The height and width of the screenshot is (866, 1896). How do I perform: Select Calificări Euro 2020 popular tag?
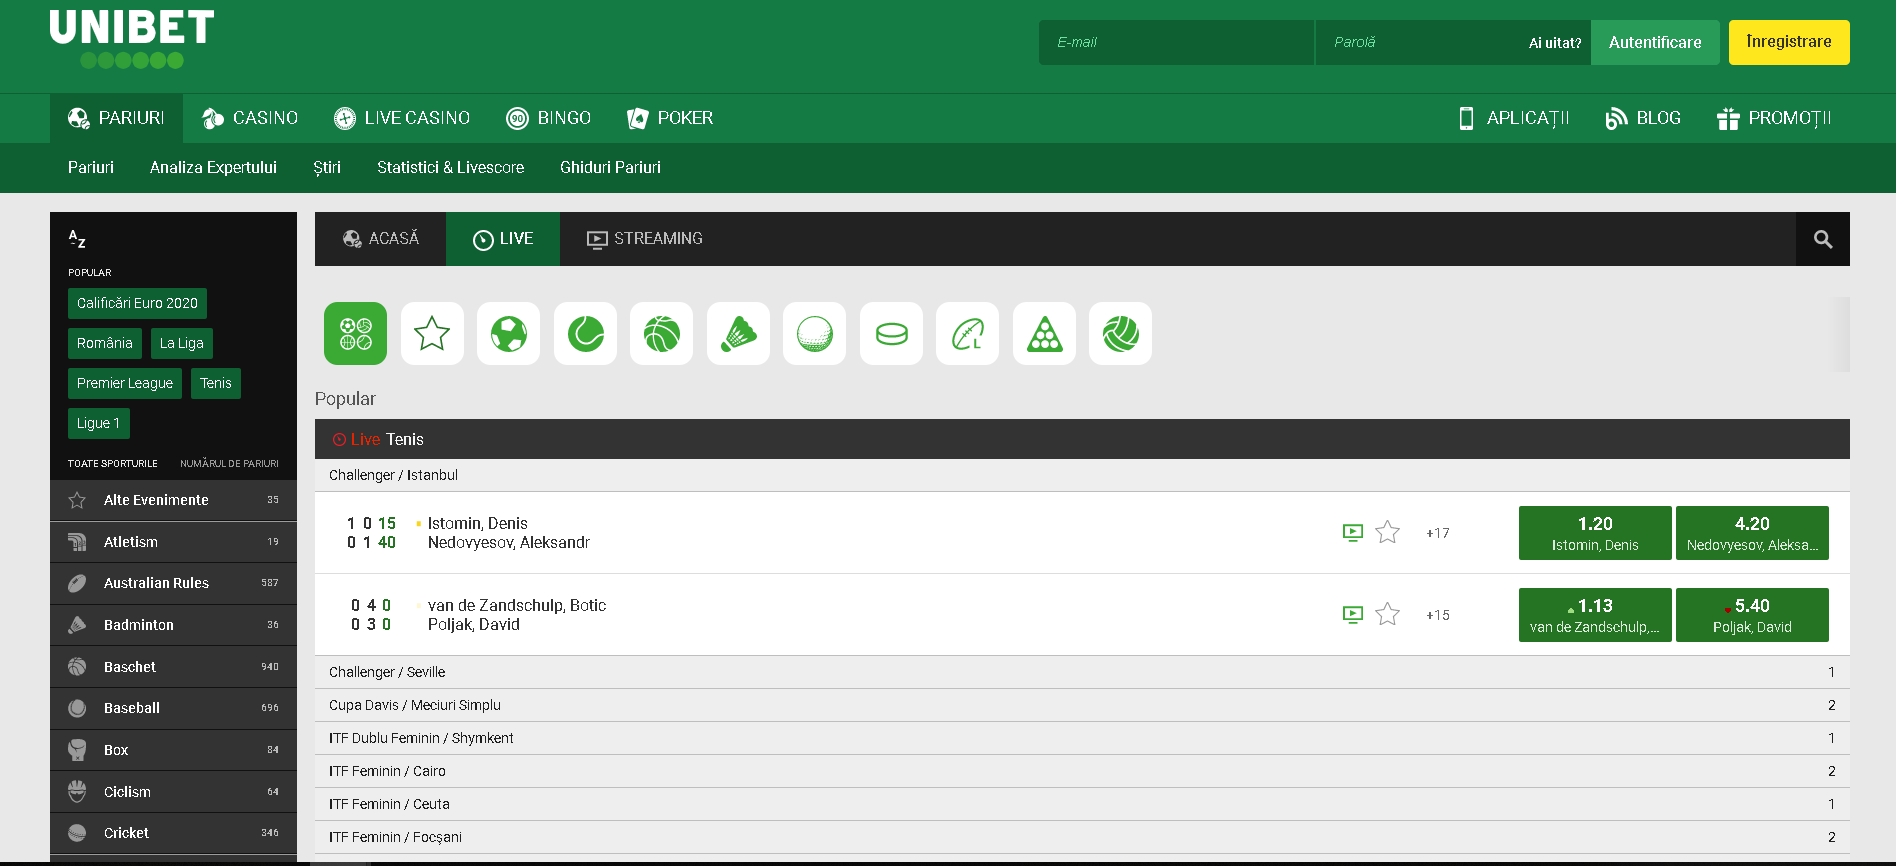(137, 303)
